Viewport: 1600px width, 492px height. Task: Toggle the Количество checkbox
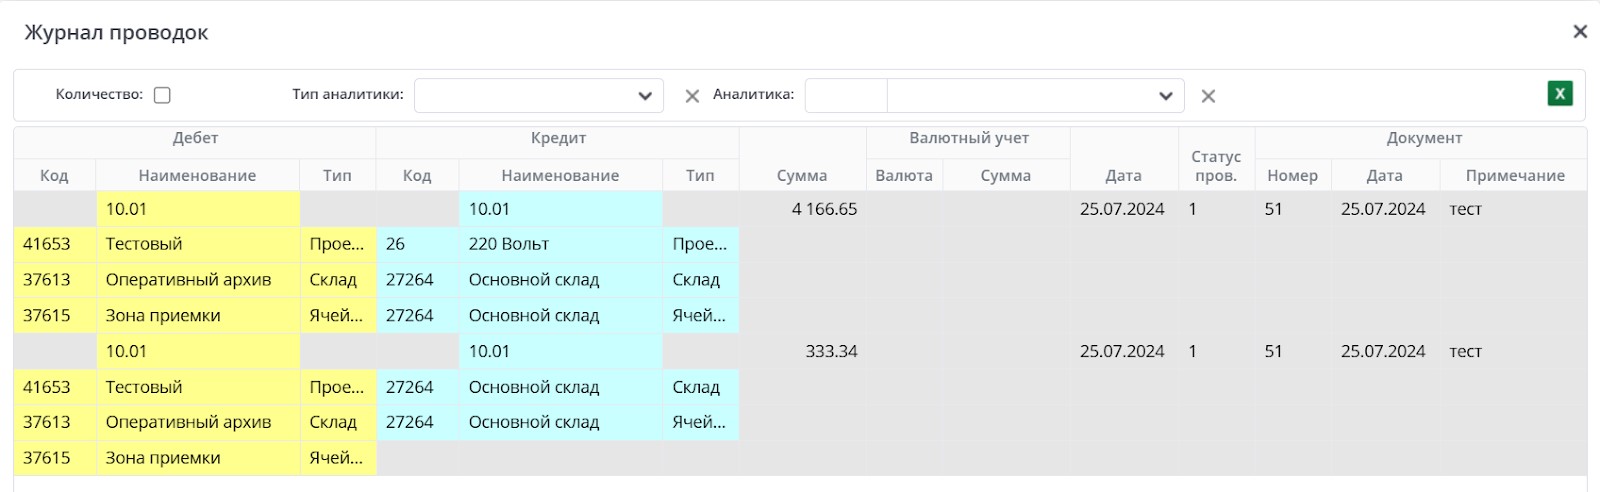coord(162,95)
